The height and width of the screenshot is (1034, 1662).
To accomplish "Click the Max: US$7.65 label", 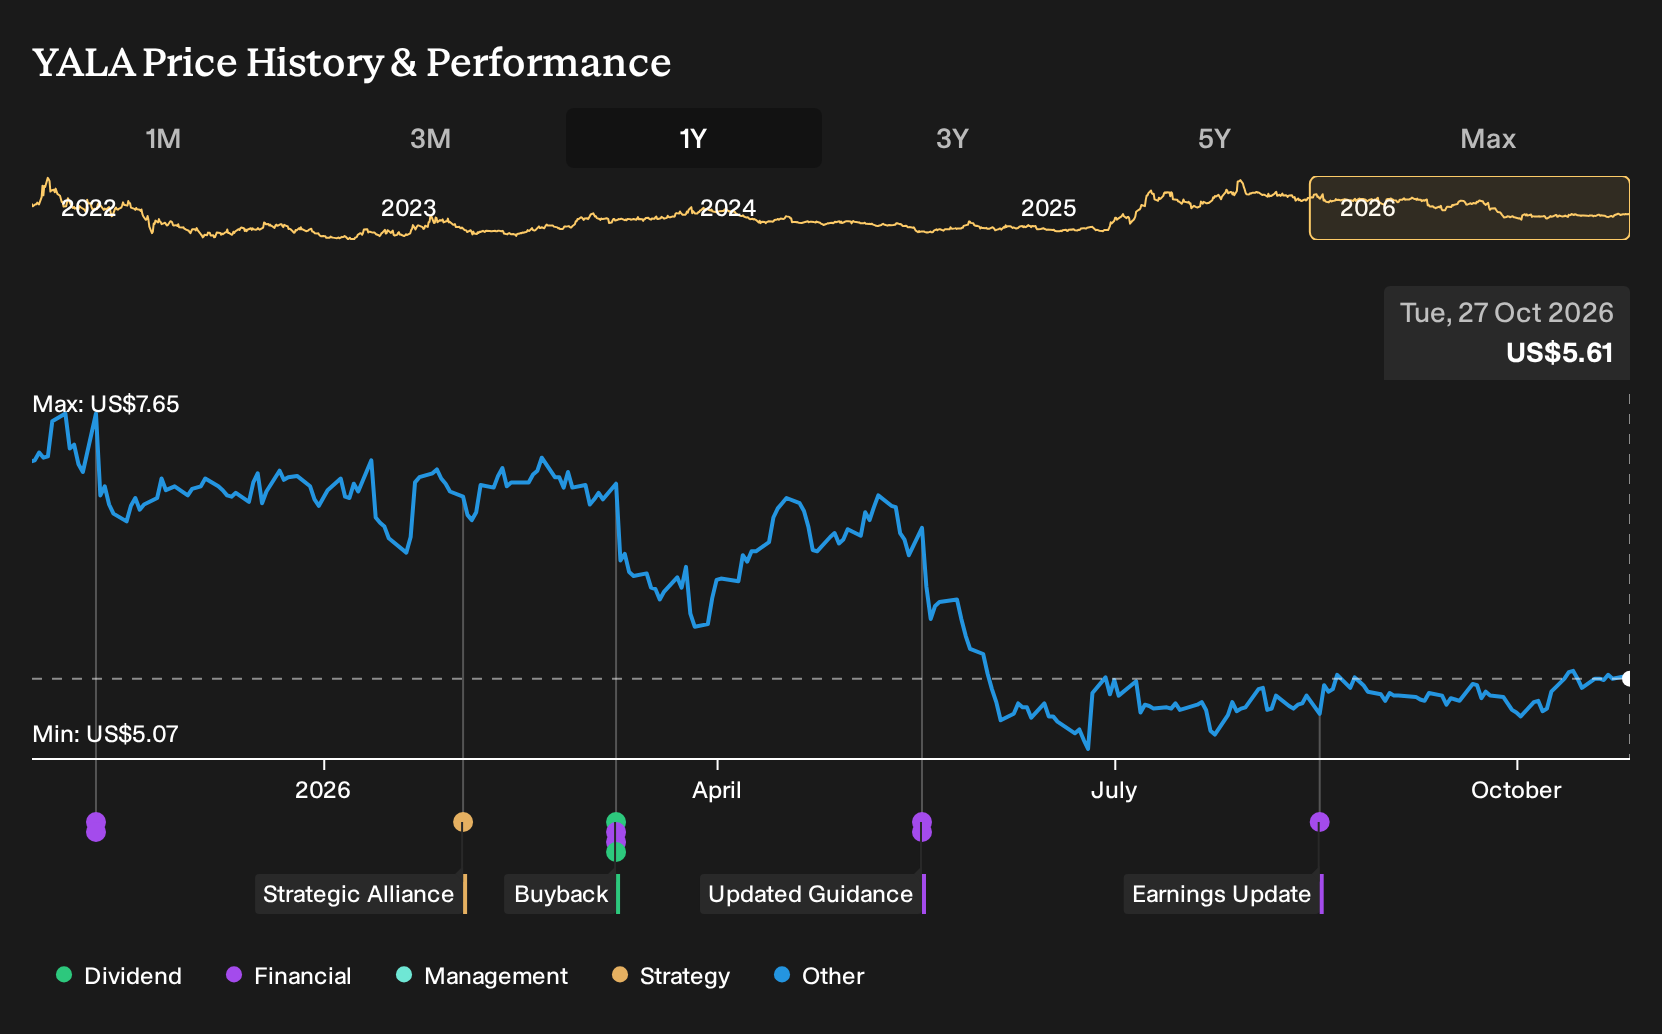I will pyautogui.click(x=106, y=404).
